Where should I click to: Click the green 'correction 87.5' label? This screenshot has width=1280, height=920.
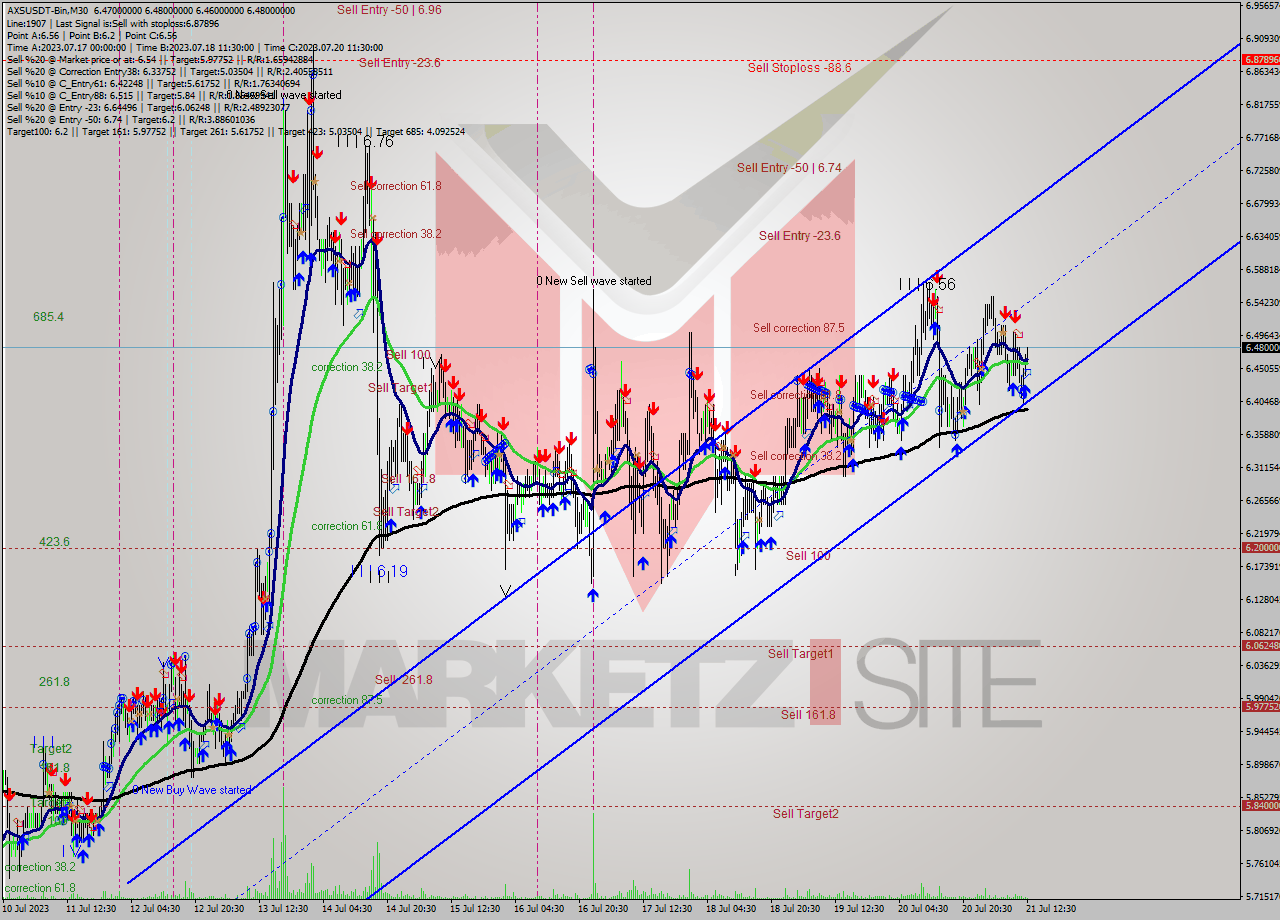click(347, 700)
